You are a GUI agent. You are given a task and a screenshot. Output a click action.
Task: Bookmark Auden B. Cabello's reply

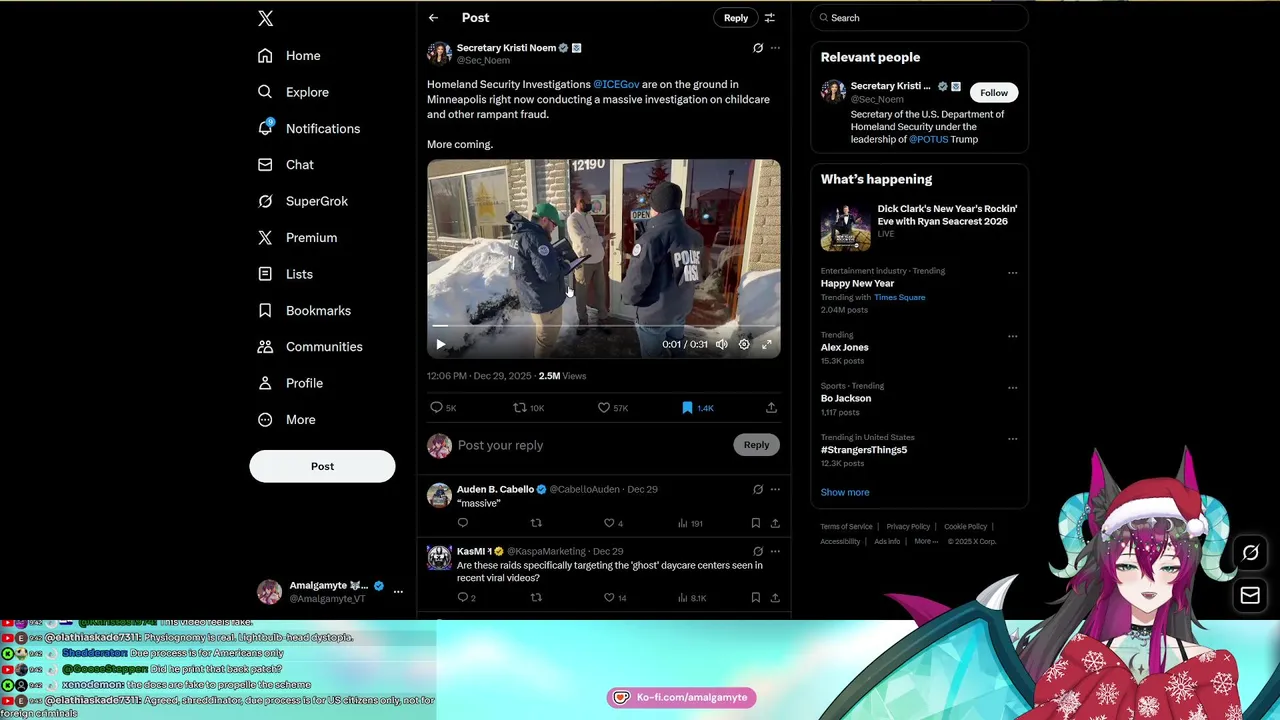pyautogui.click(x=756, y=523)
